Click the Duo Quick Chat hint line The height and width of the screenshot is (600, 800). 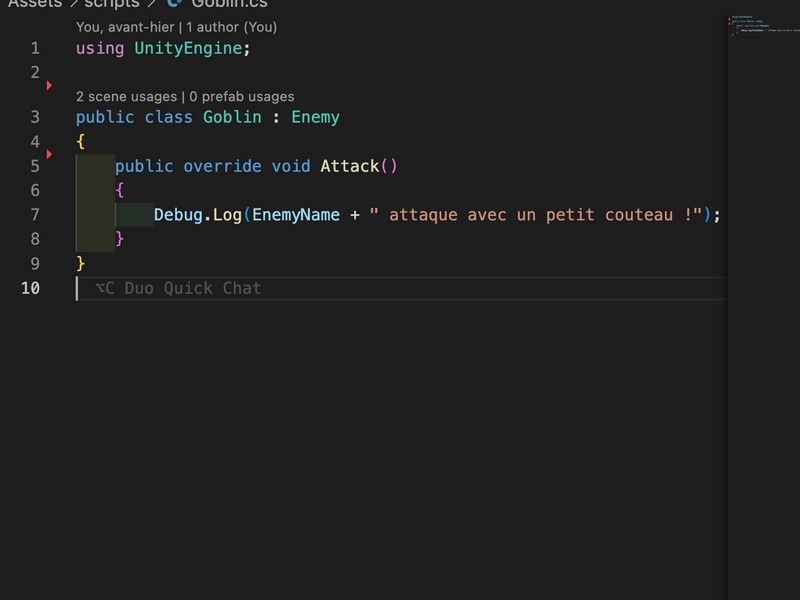[x=178, y=288]
